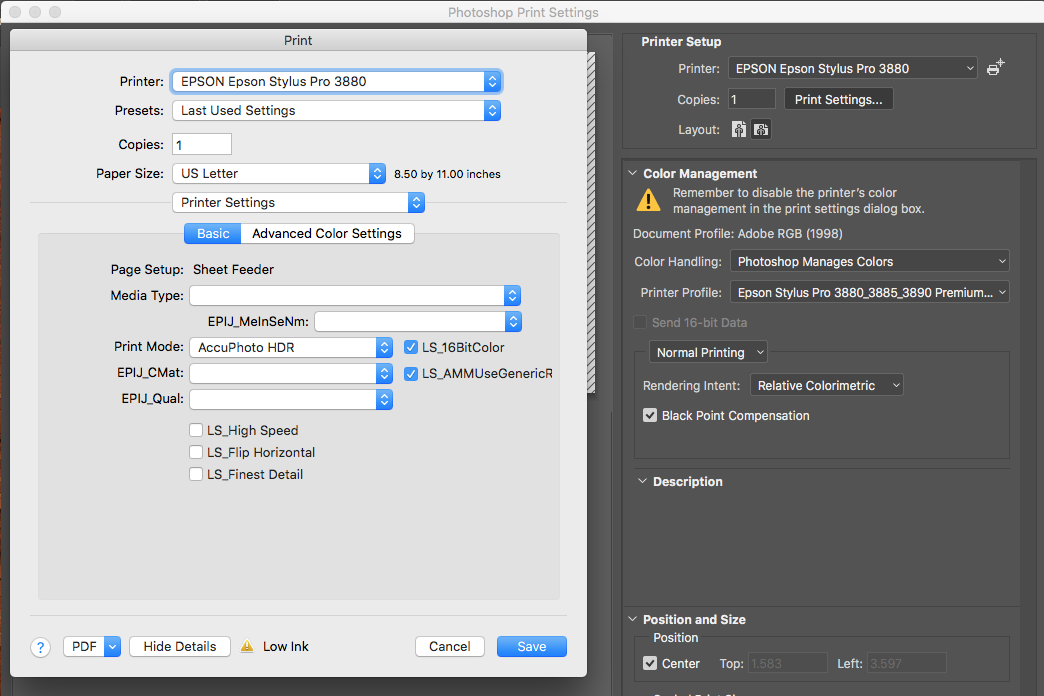Open the EPIJ_Qual dropdown
The width and height of the screenshot is (1044, 696).
pos(291,399)
